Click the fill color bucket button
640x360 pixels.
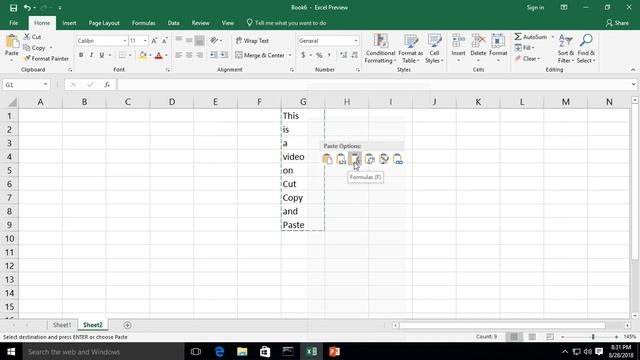pyautogui.click(x=142, y=55)
